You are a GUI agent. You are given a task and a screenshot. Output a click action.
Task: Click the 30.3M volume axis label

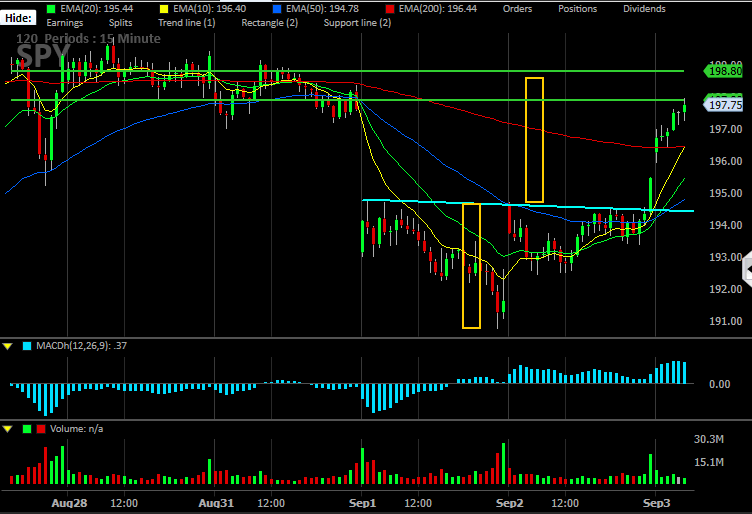[x=709, y=439]
